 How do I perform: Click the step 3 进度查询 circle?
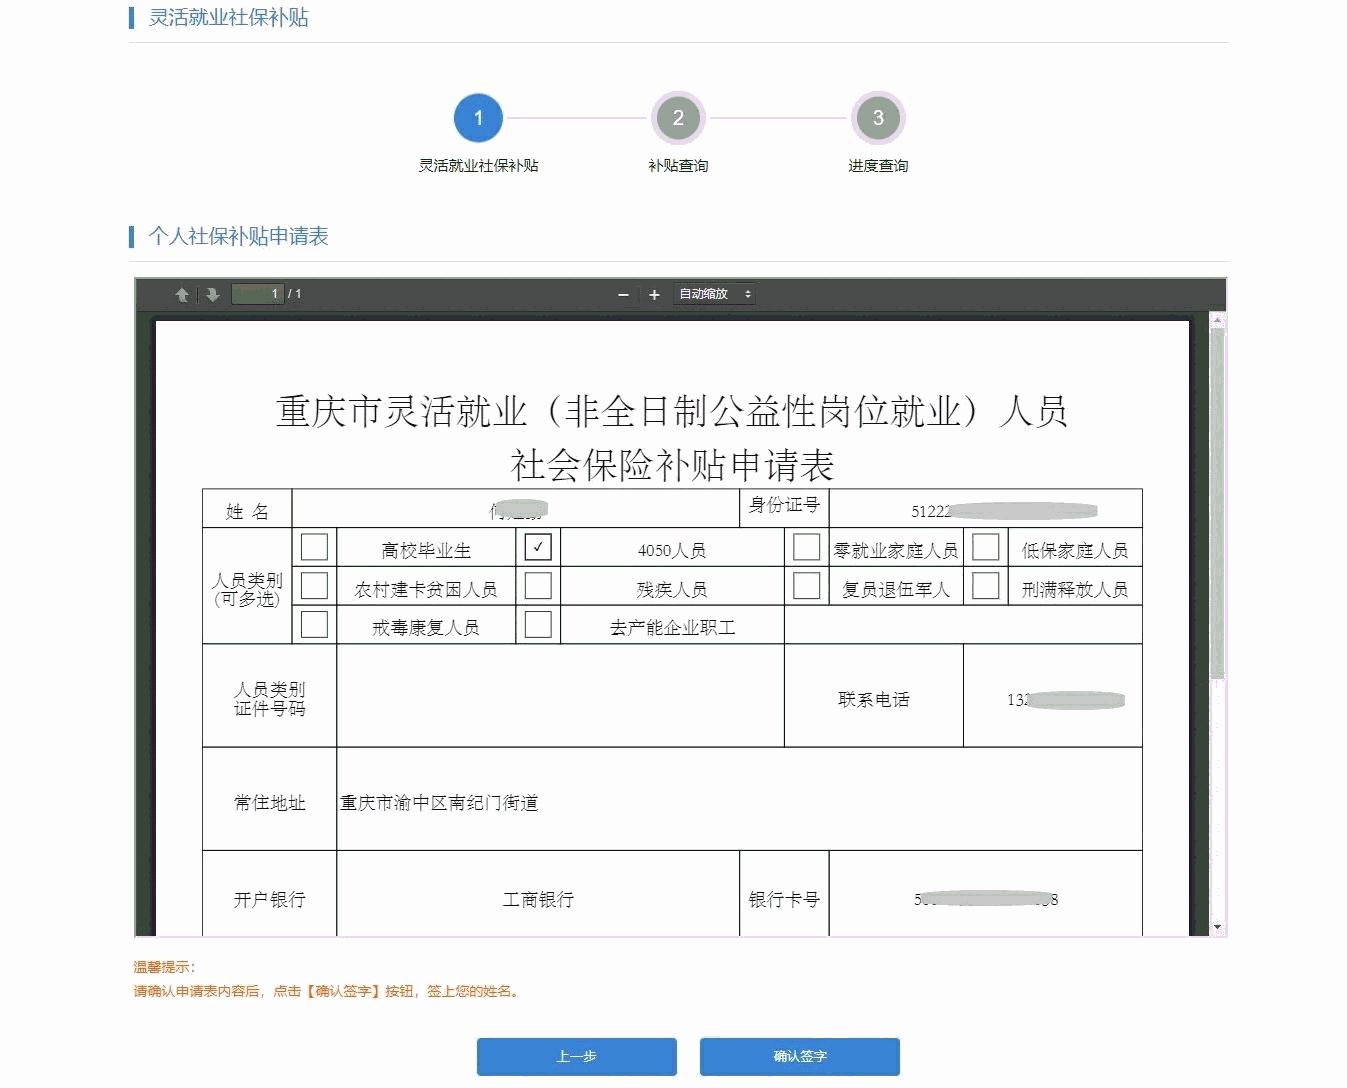[878, 118]
